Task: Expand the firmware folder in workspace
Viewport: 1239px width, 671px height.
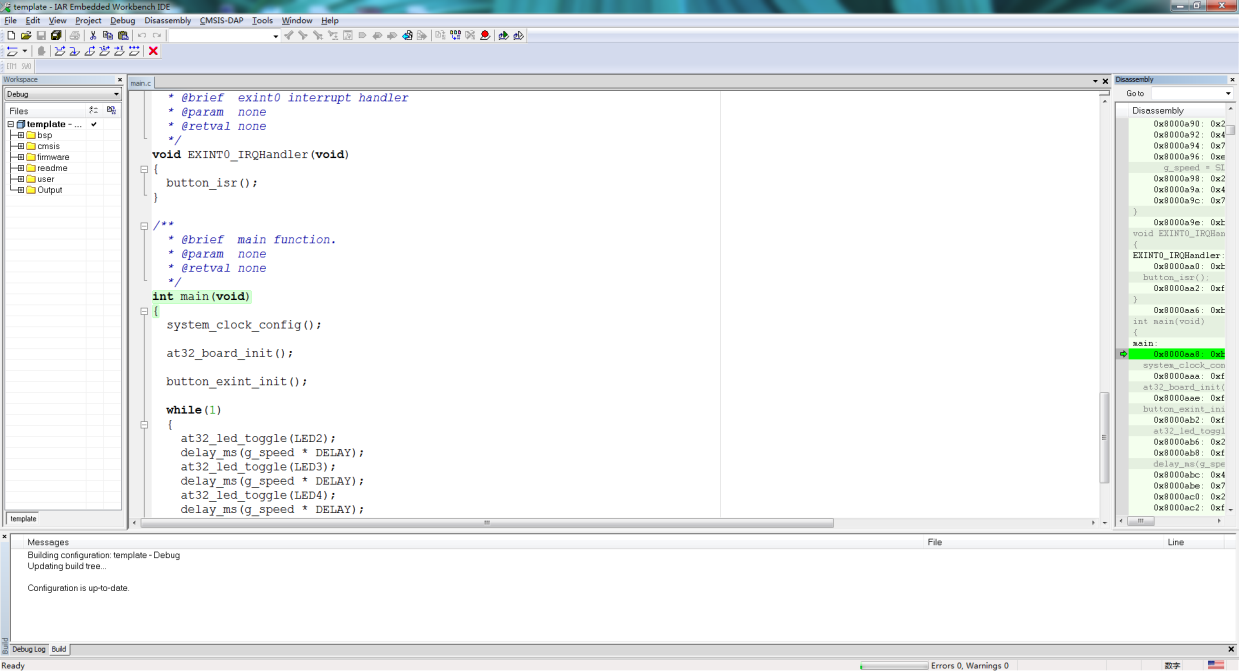Action: coord(20,157)
